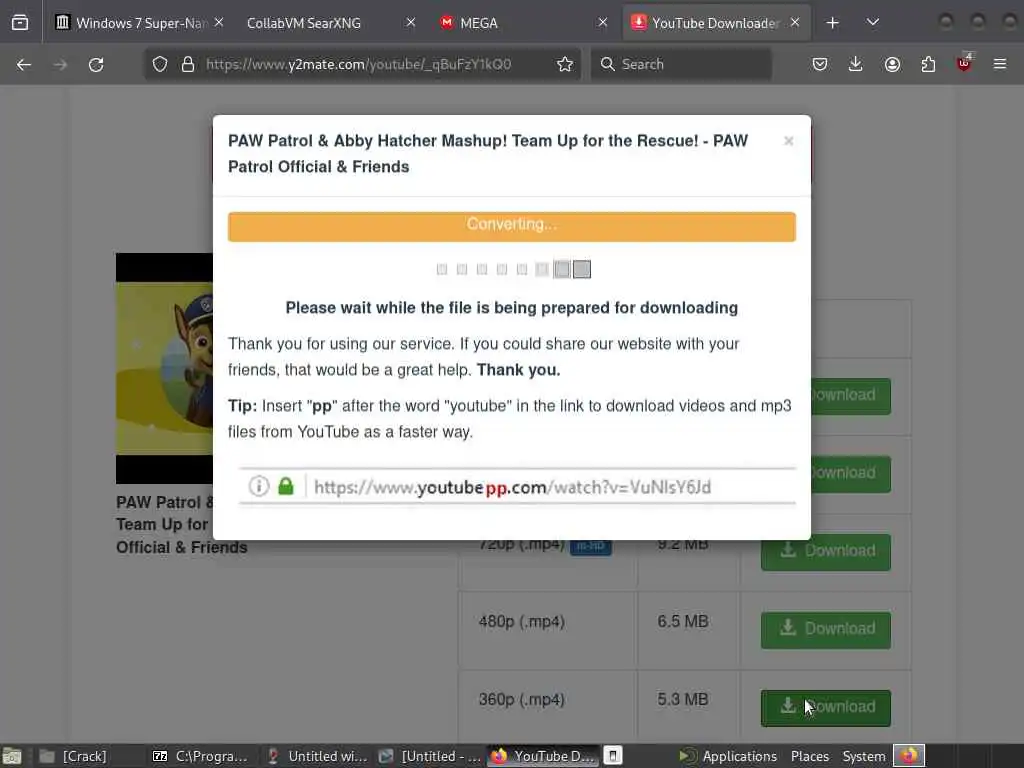Open the Firefox View tab-list icon
The image size is (1024, 768).
point(20,23)
